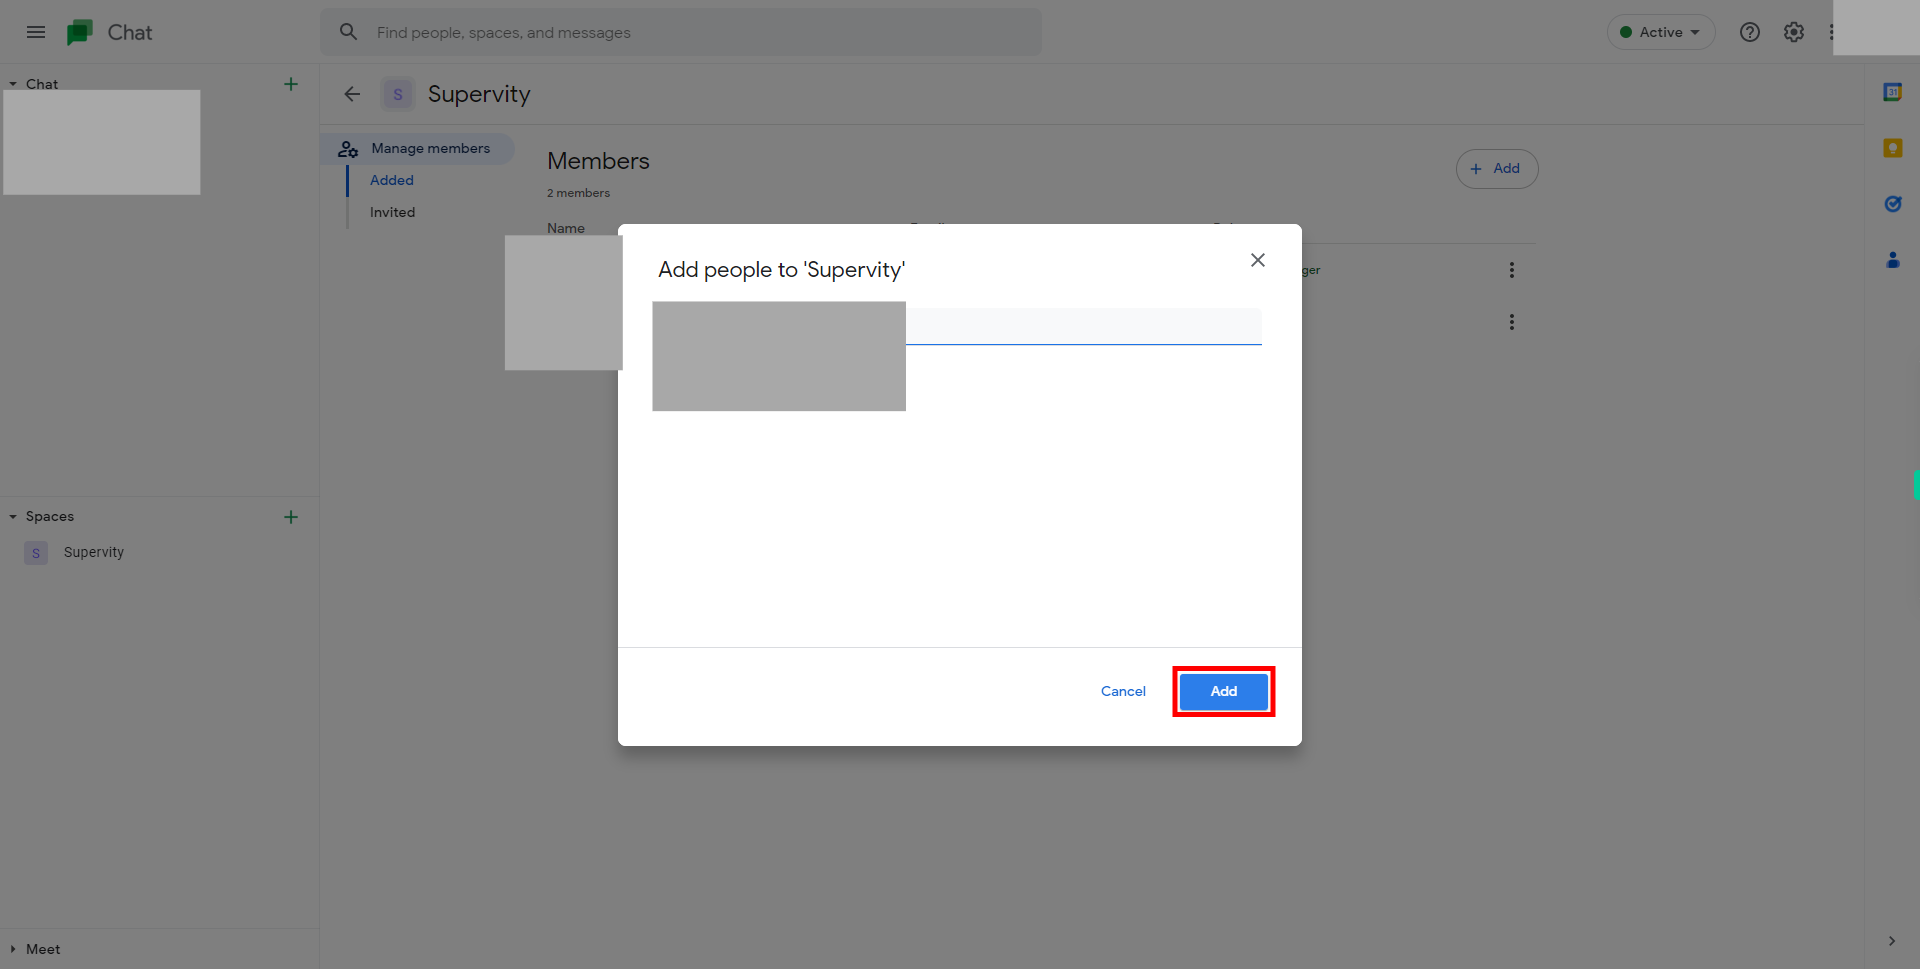Open the Active status dropdown

(x=1660, y=32)
